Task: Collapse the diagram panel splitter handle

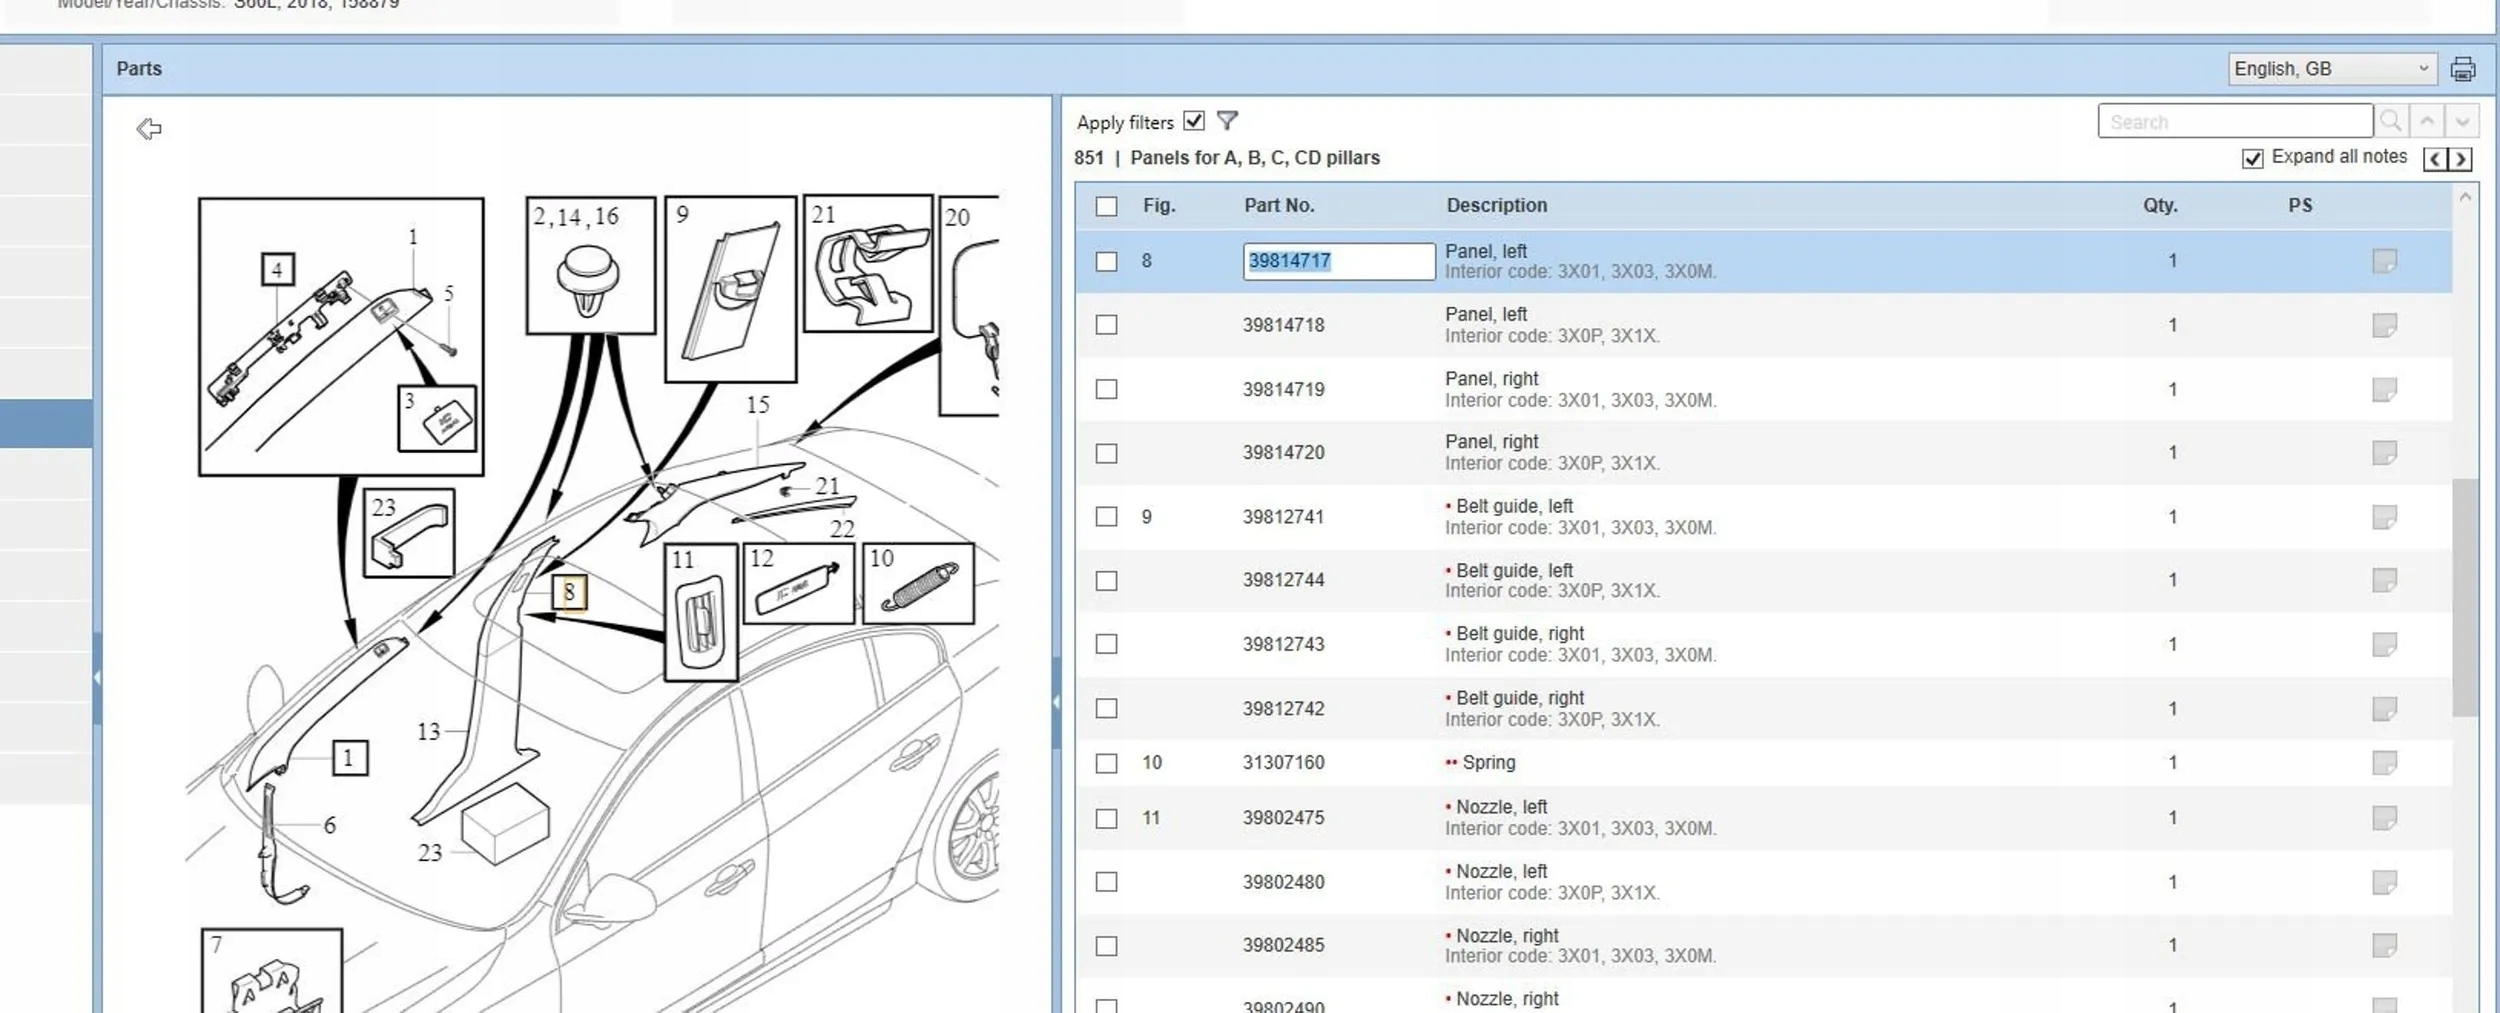Action: pyautogui.click(x=1056, y=702)
